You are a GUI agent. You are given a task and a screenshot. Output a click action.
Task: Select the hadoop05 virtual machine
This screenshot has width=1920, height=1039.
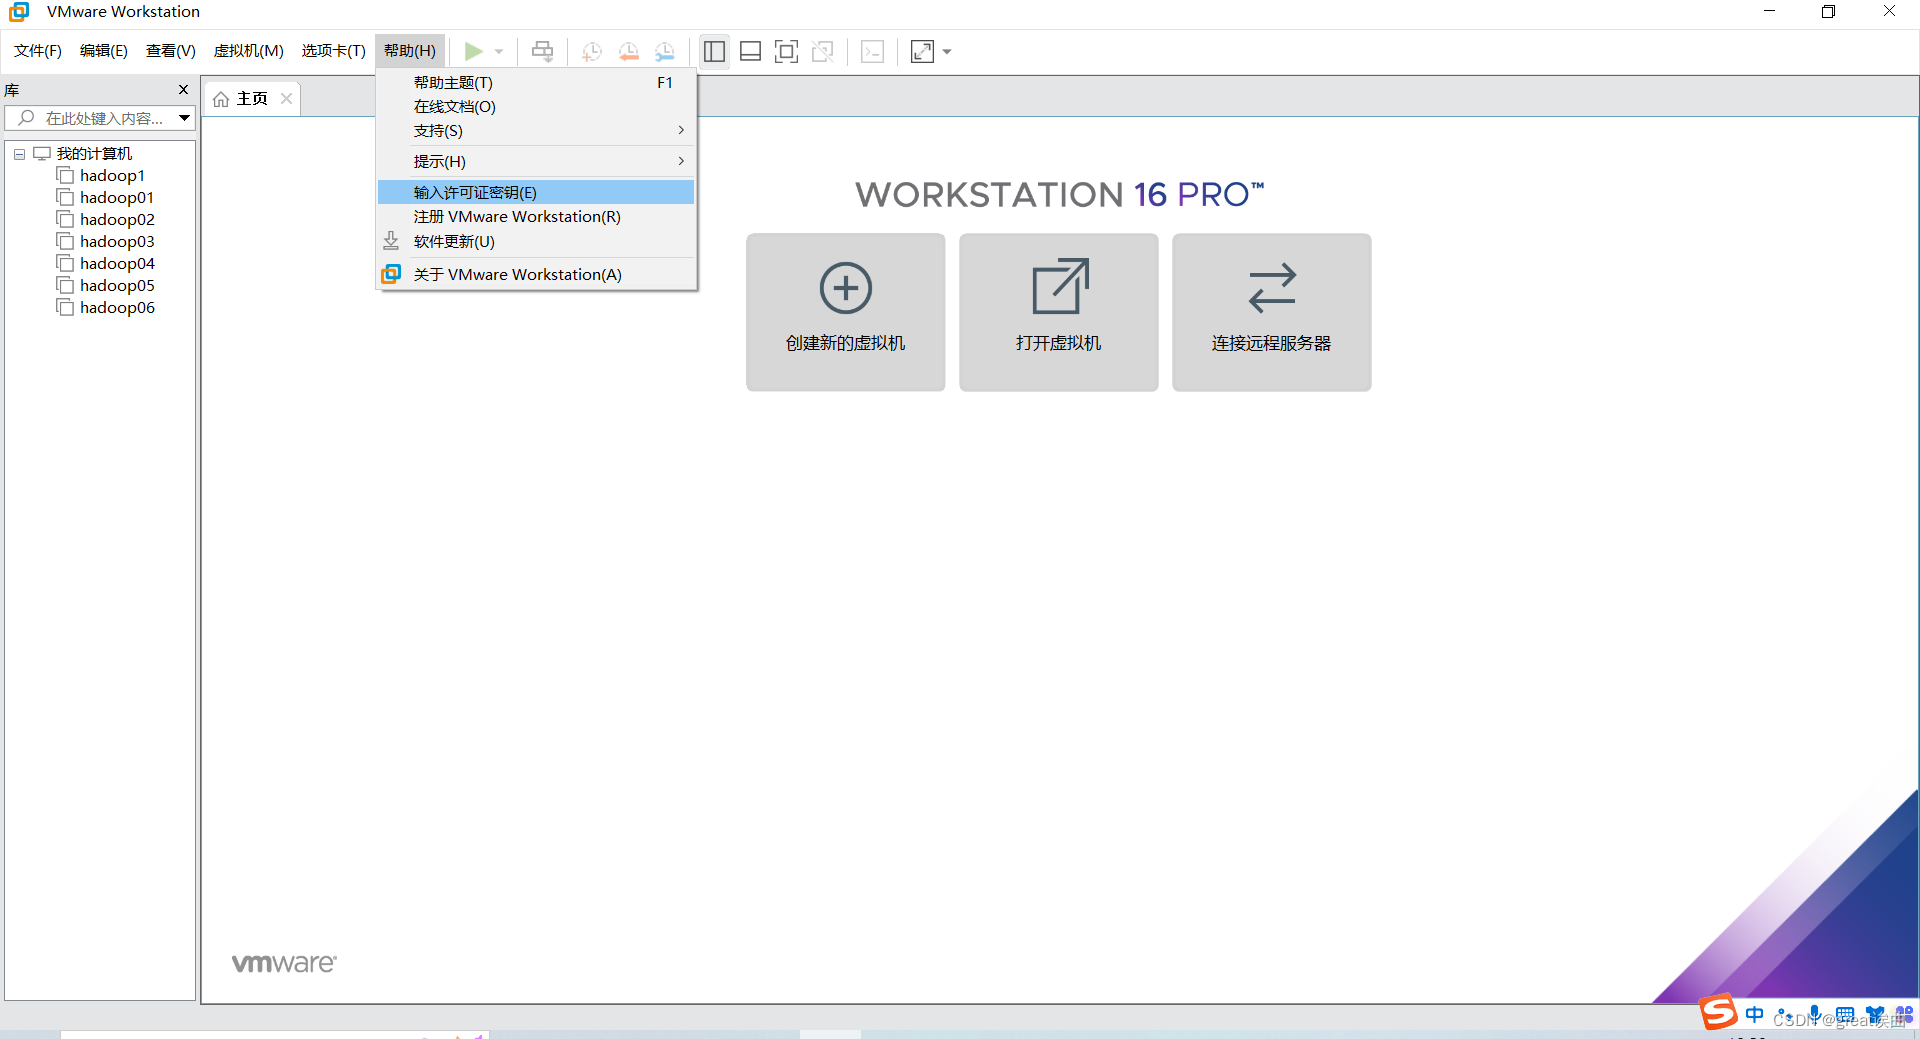point(117,286)
